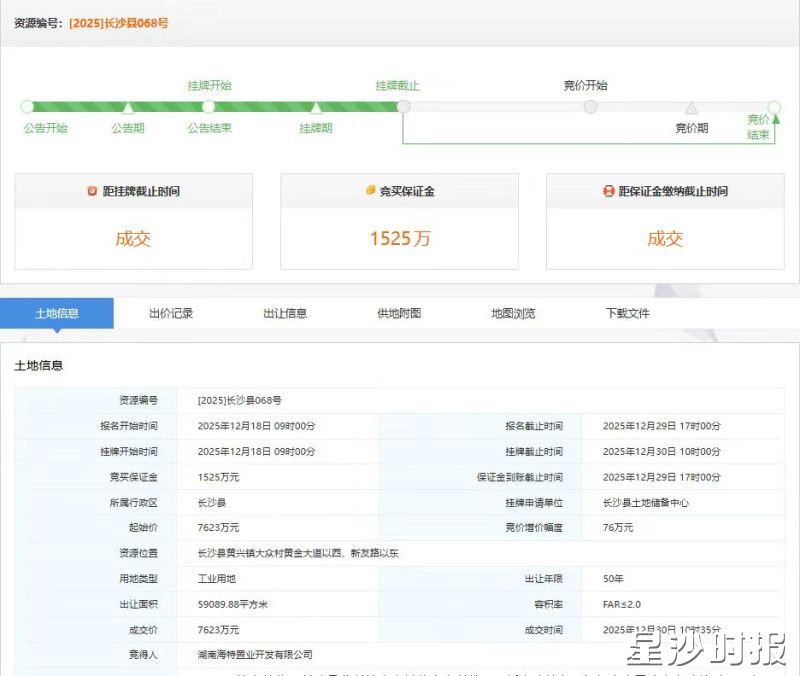
Task: Click the 公告开始 circle on the timeline
Action: [27, 106]
